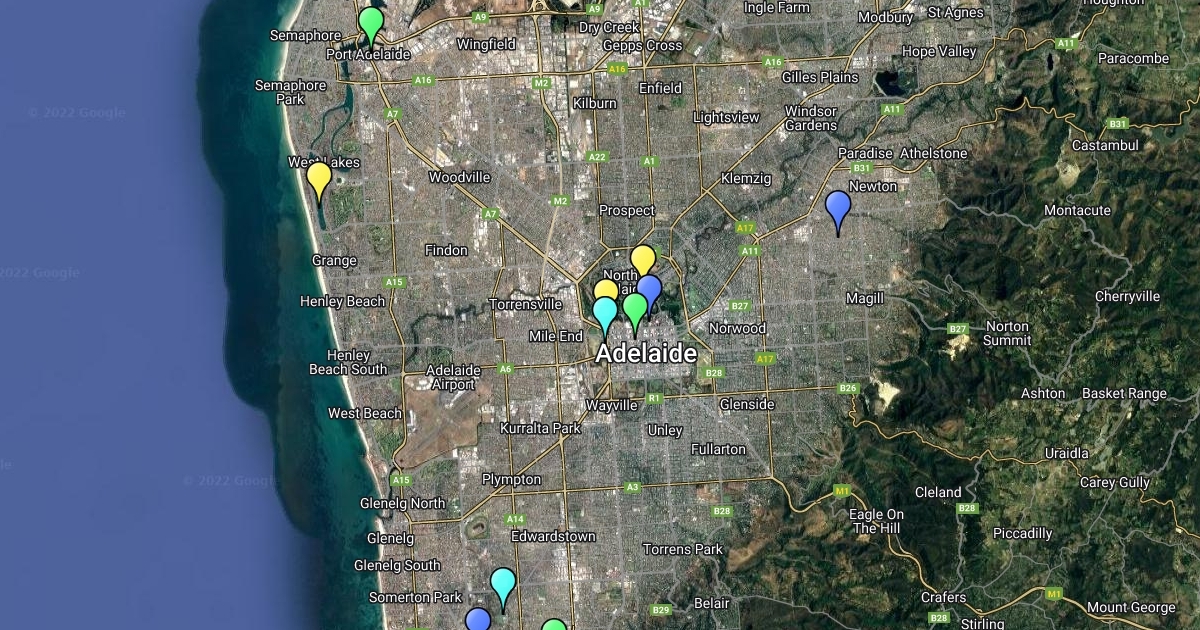1200x630 pixels.
Task: Click the Norwood suburb label
Action: (x=737, y=328)
